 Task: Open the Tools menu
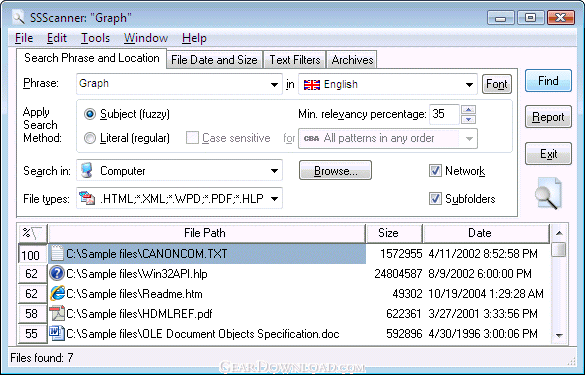[x=96, y=38]
